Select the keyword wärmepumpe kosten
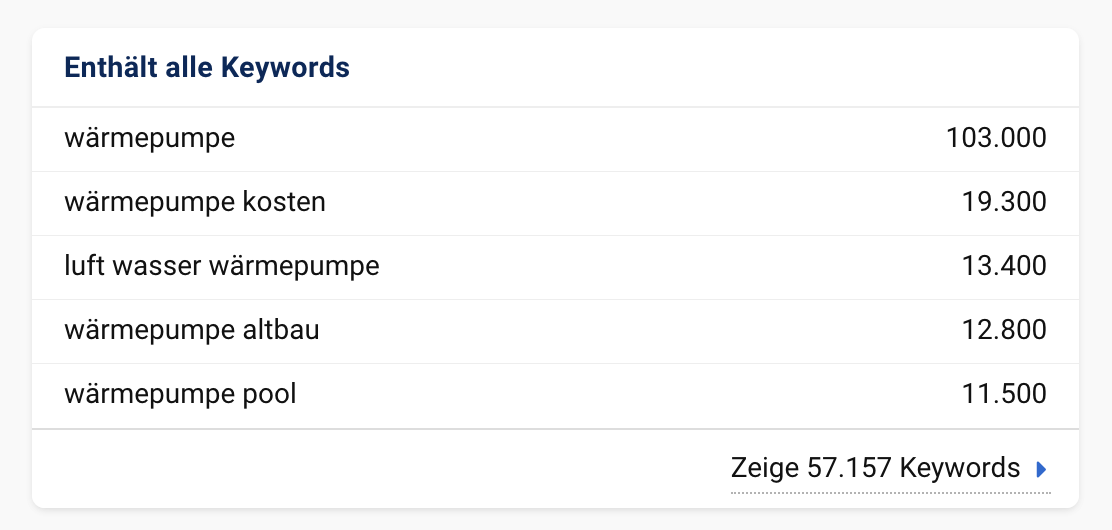The width and height of the screenshot is (1112, 530). click(x=195, y=202)
